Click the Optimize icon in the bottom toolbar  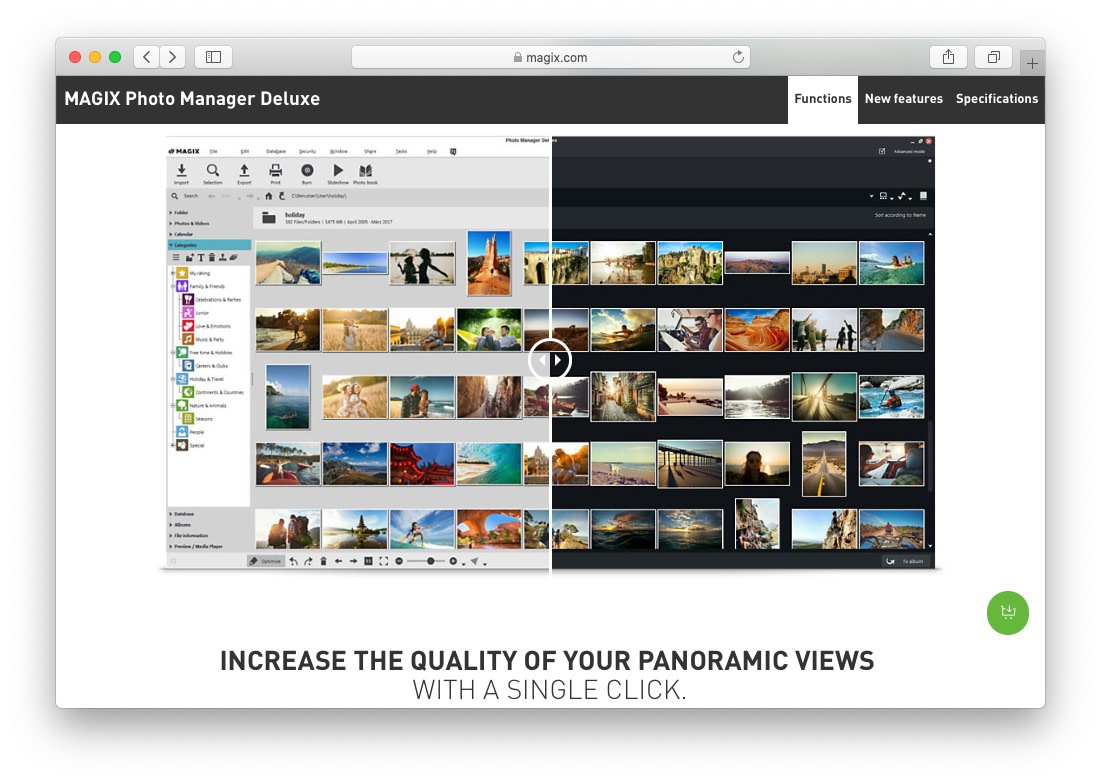[x=267, y=561]
